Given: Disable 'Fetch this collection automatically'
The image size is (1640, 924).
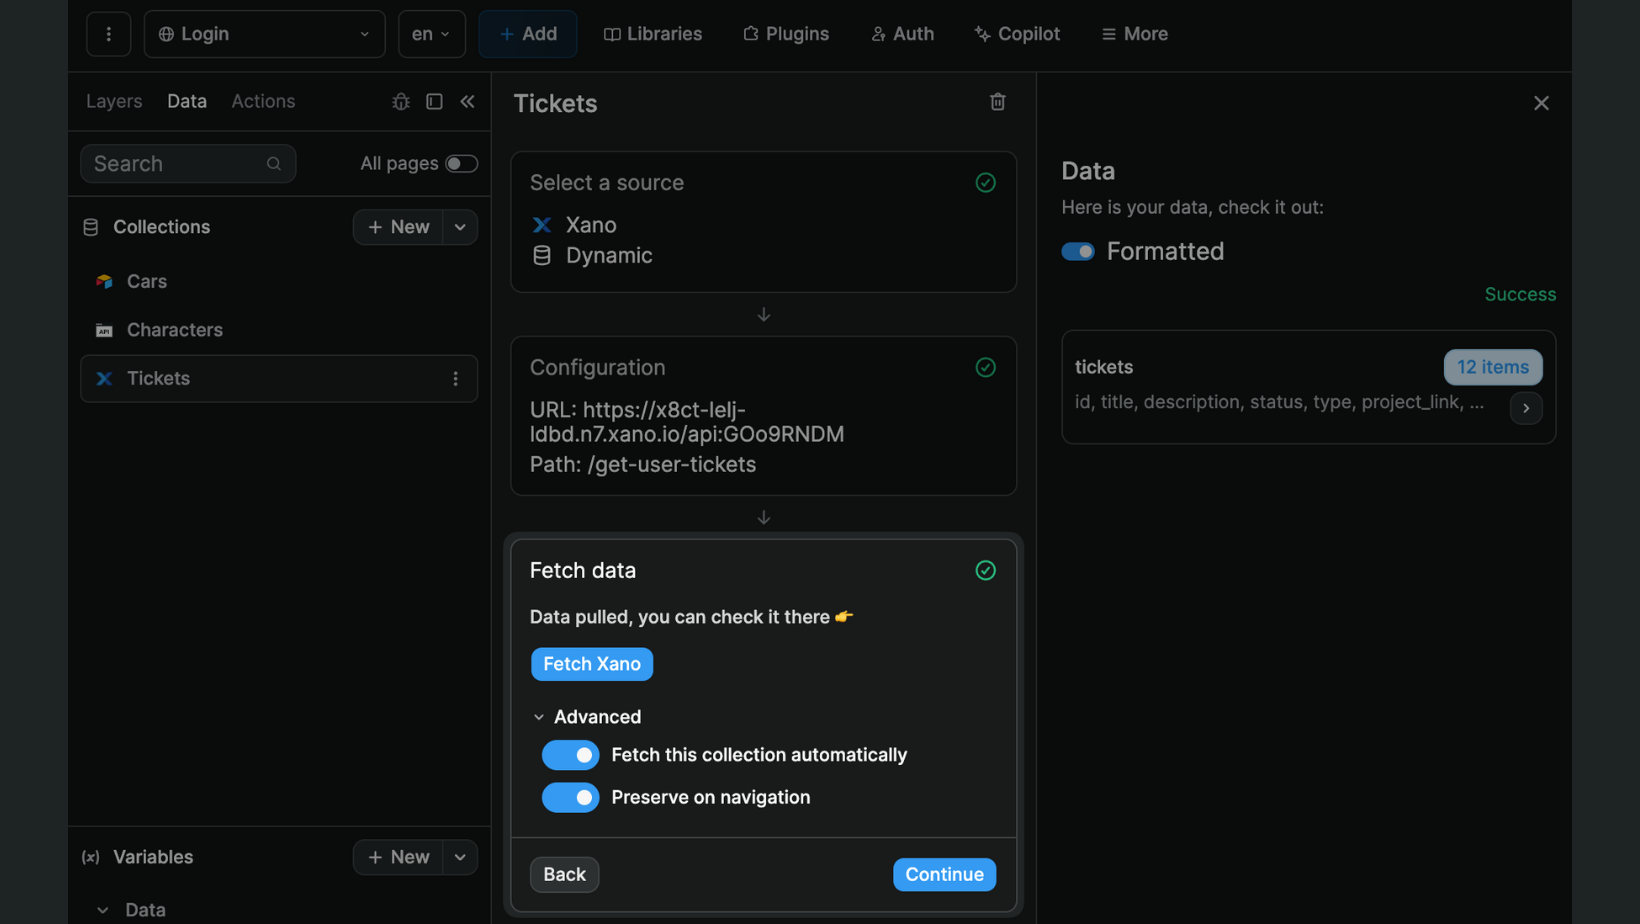Looking at the screenshot, I should 570,755.
